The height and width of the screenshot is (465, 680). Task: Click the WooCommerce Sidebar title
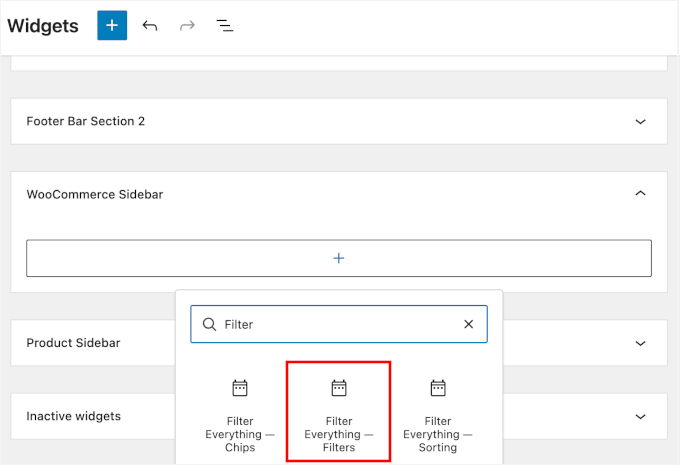pyautogui.click(x=95, y=194)
